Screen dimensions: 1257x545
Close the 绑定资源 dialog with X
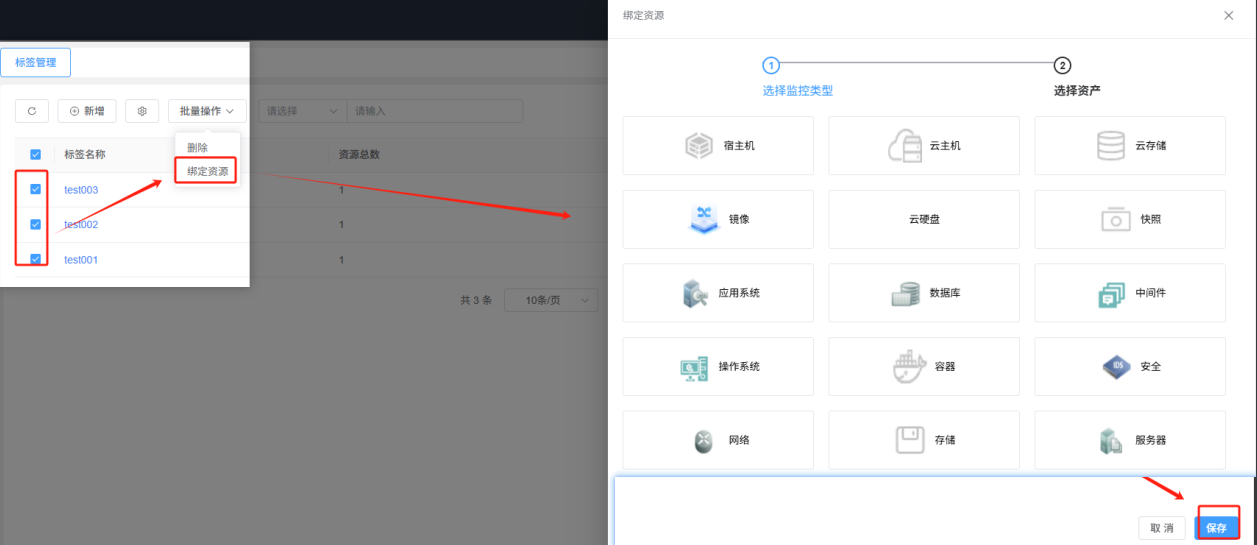point(1229,15)
